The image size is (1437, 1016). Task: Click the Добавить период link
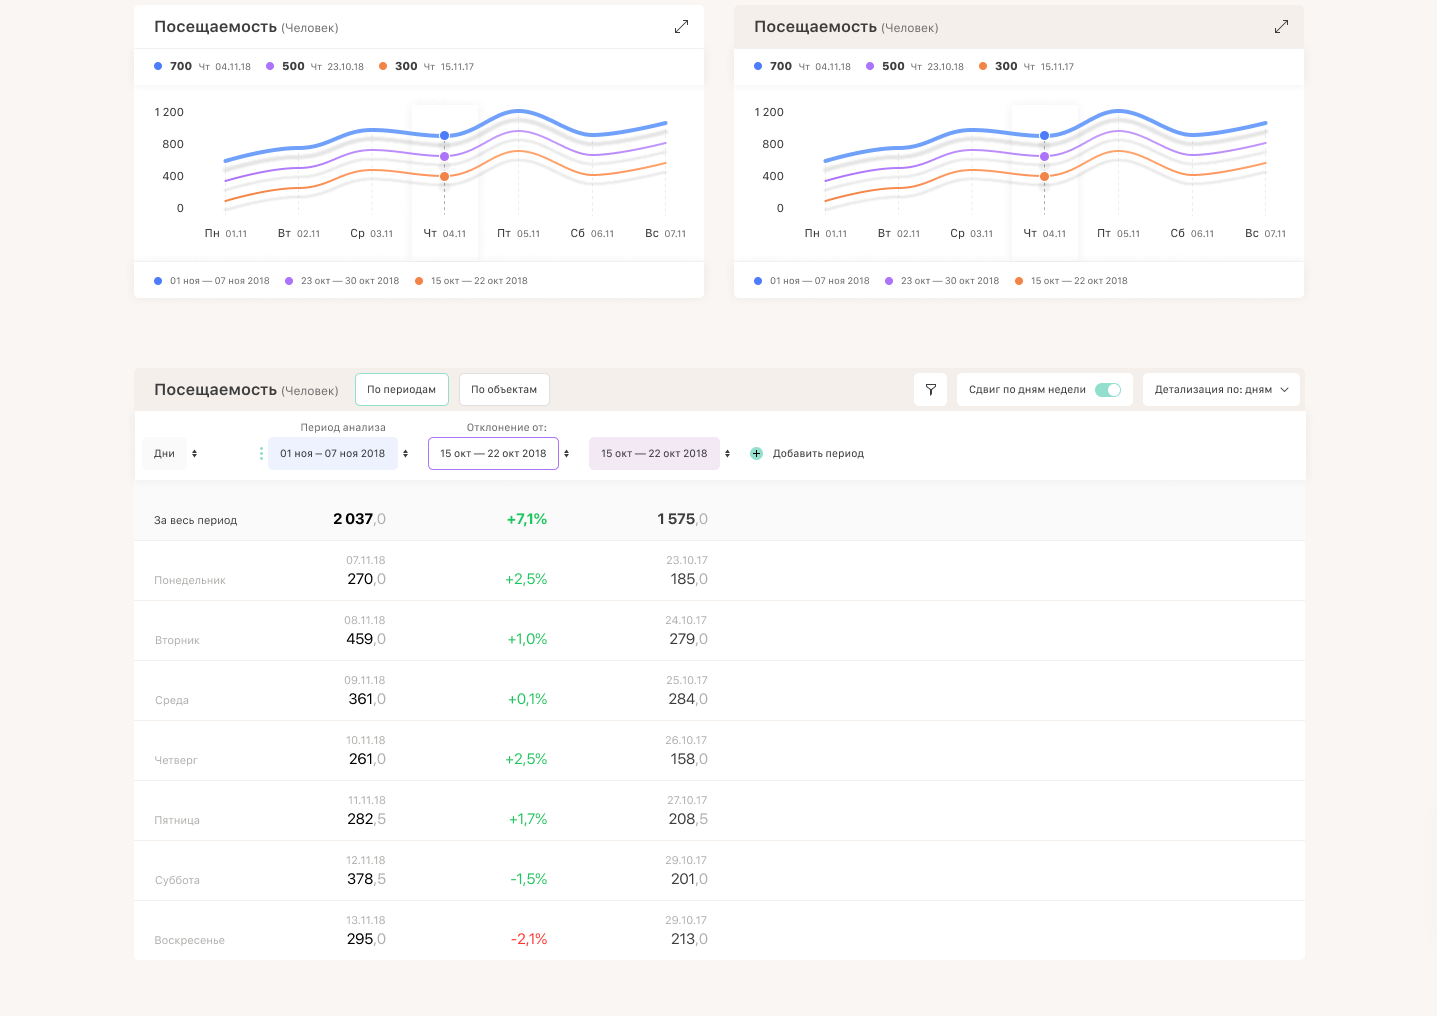pyautogui.click(x=818, y=454)
